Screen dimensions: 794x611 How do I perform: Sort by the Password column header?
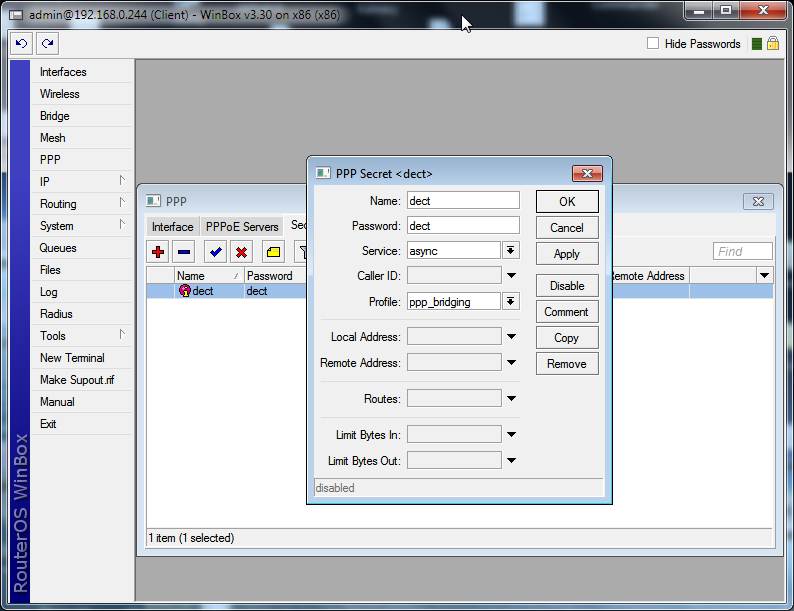point(275,276)
